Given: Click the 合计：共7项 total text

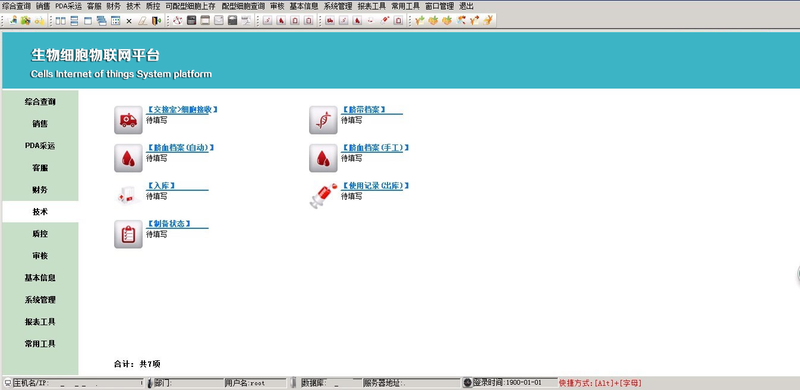Looking at the screenshot, I should [137, 364].
